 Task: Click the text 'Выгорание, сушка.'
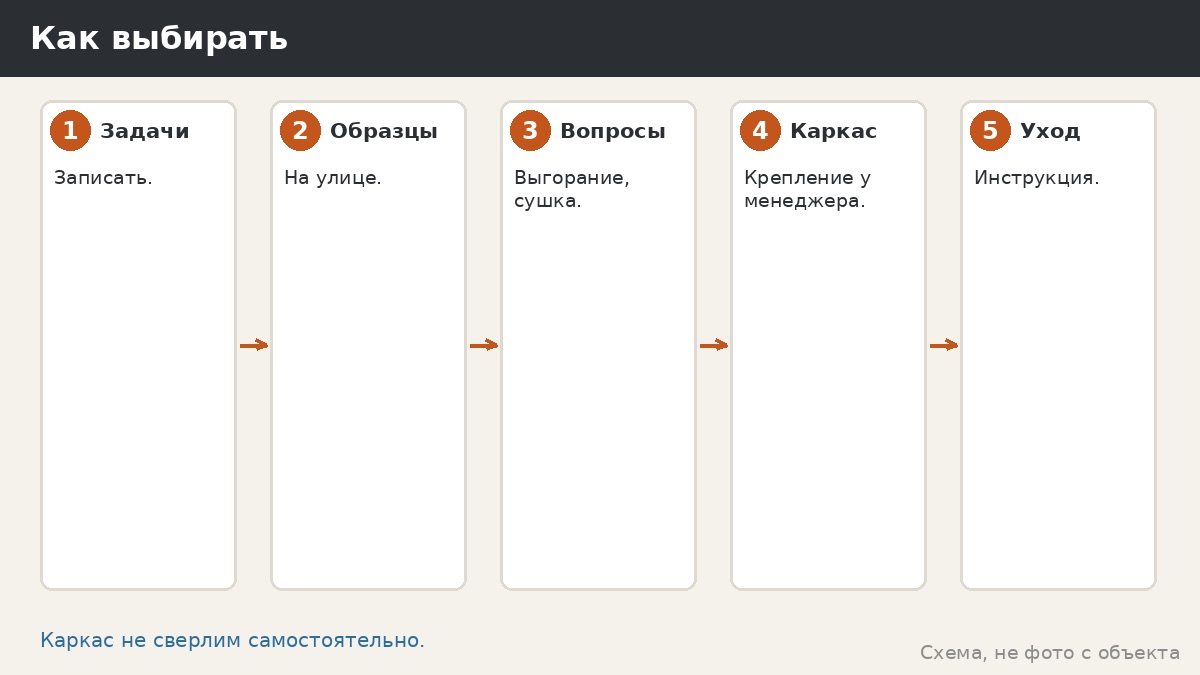click(x=572, y=190)
